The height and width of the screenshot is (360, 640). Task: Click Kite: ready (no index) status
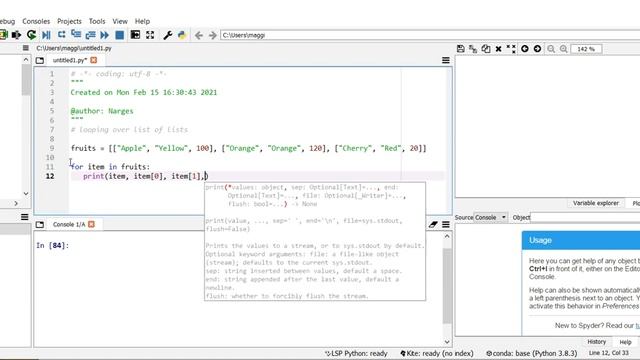coord(437,353)
